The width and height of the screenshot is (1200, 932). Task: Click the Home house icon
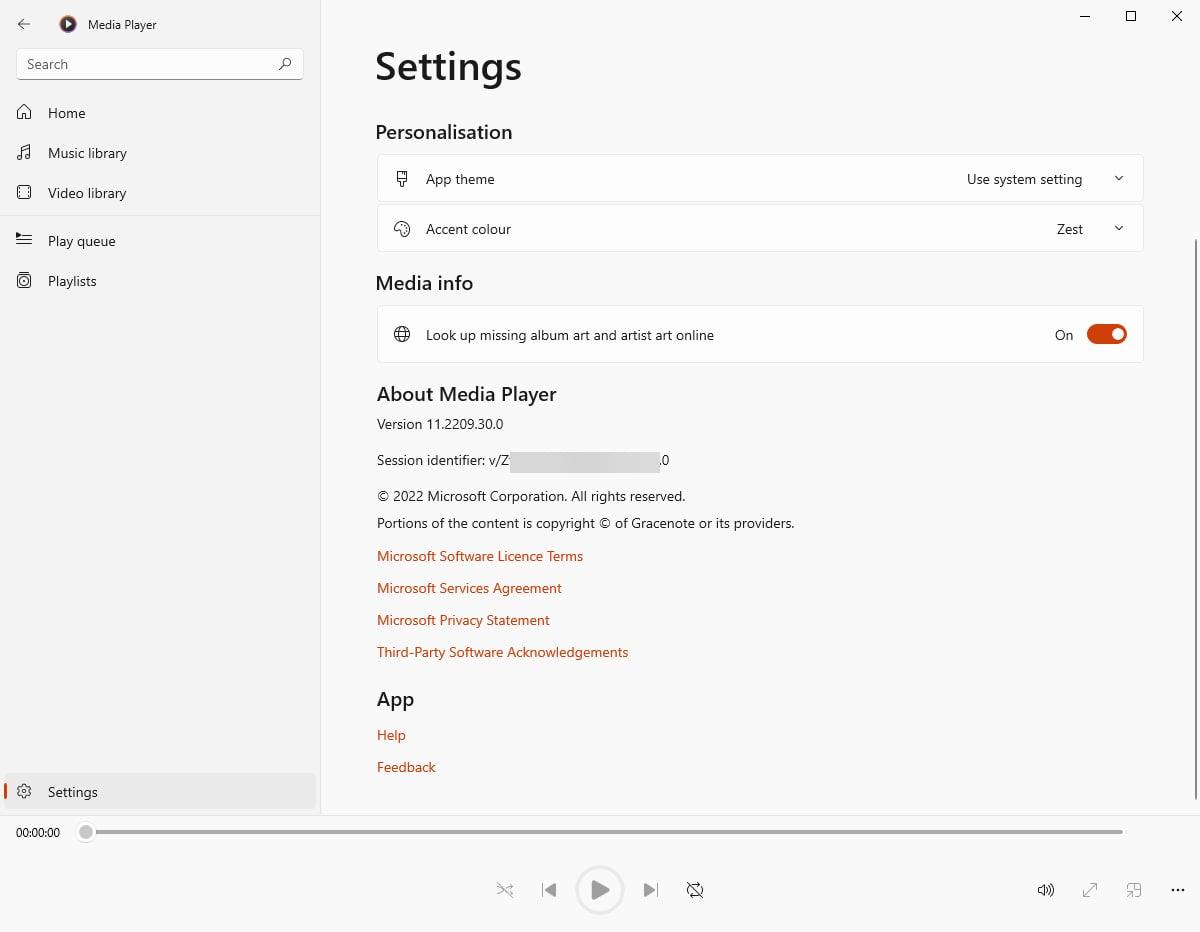click(24, 112)
